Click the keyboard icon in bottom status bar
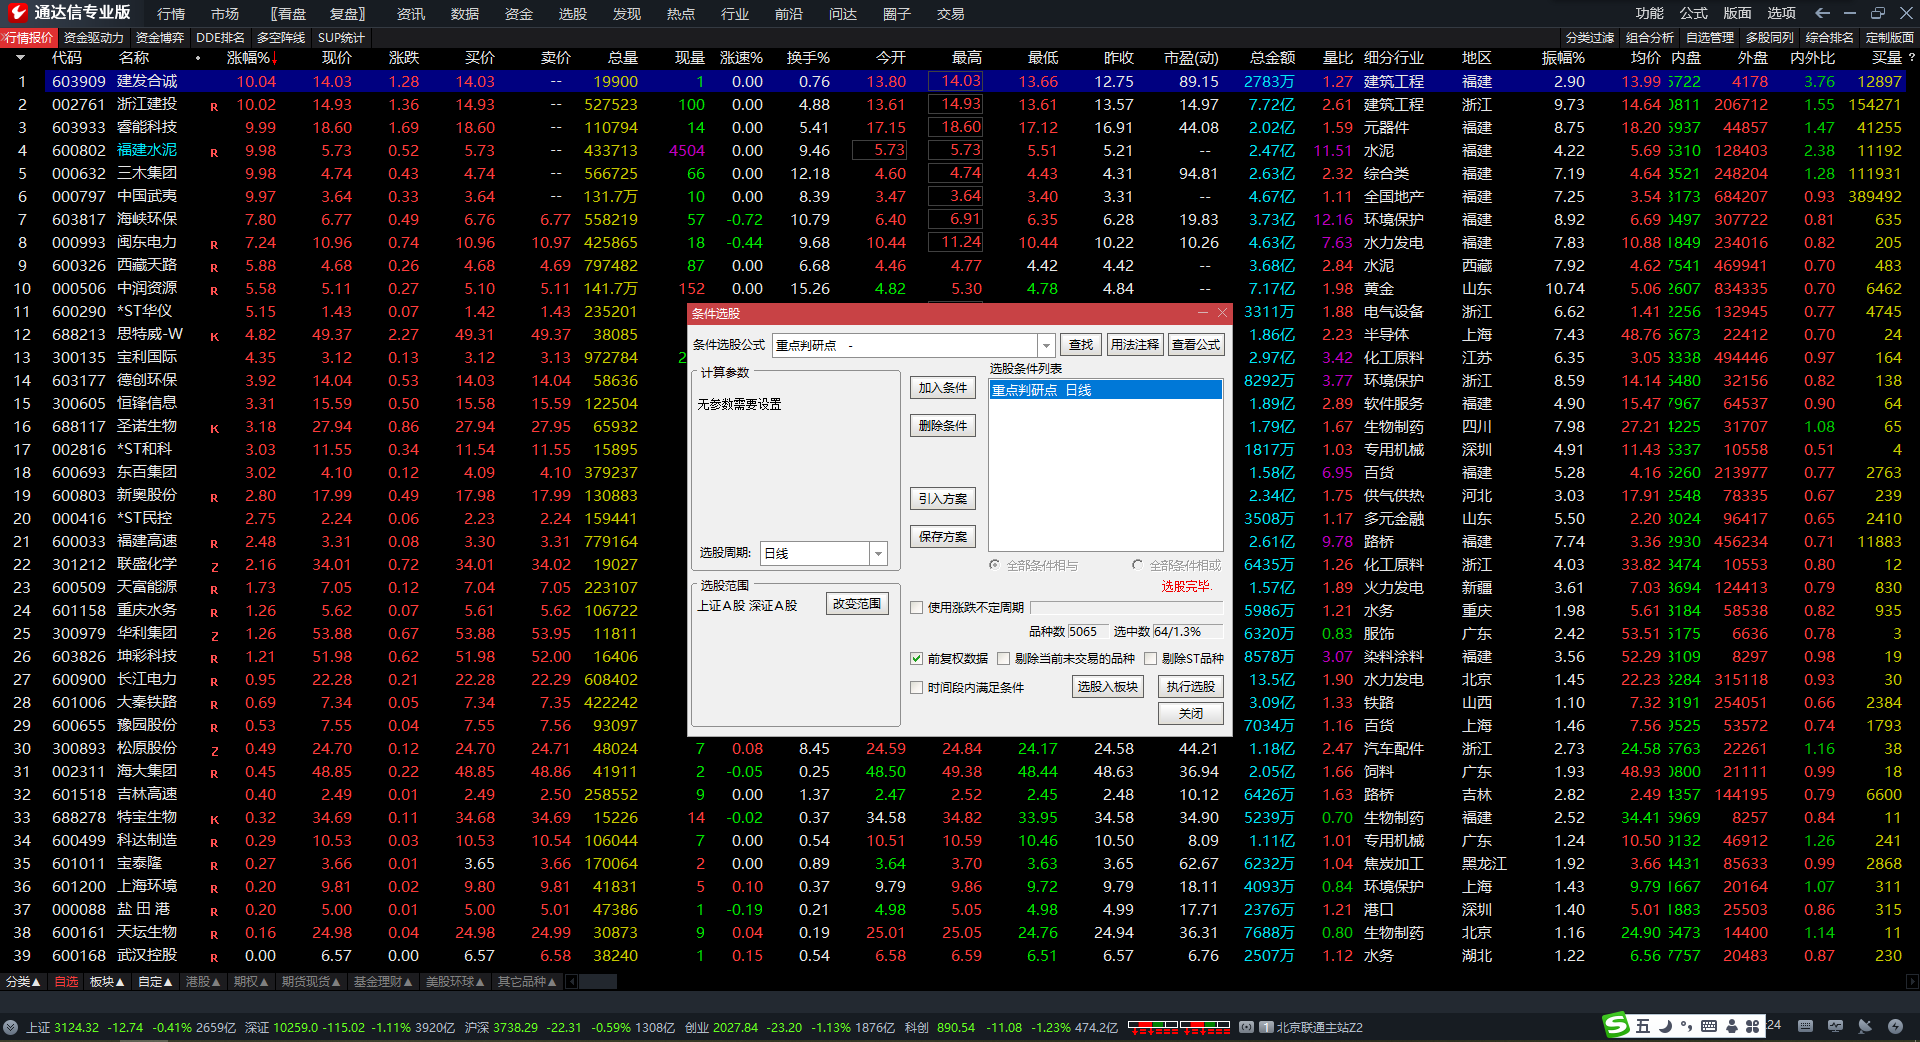Screen dimensions: 1920x1042 click(1805, 1026)
